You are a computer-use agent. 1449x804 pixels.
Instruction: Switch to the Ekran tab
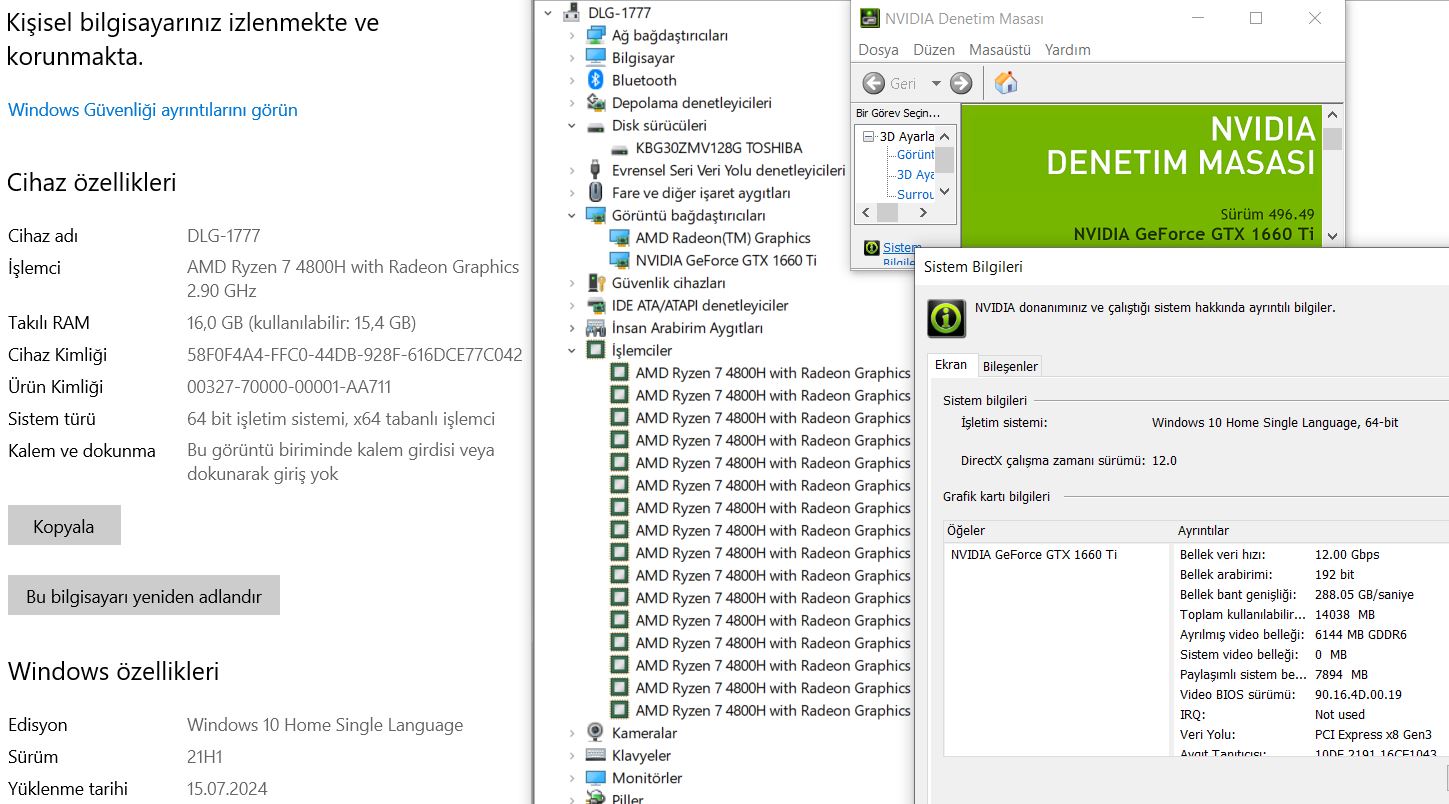951,365
